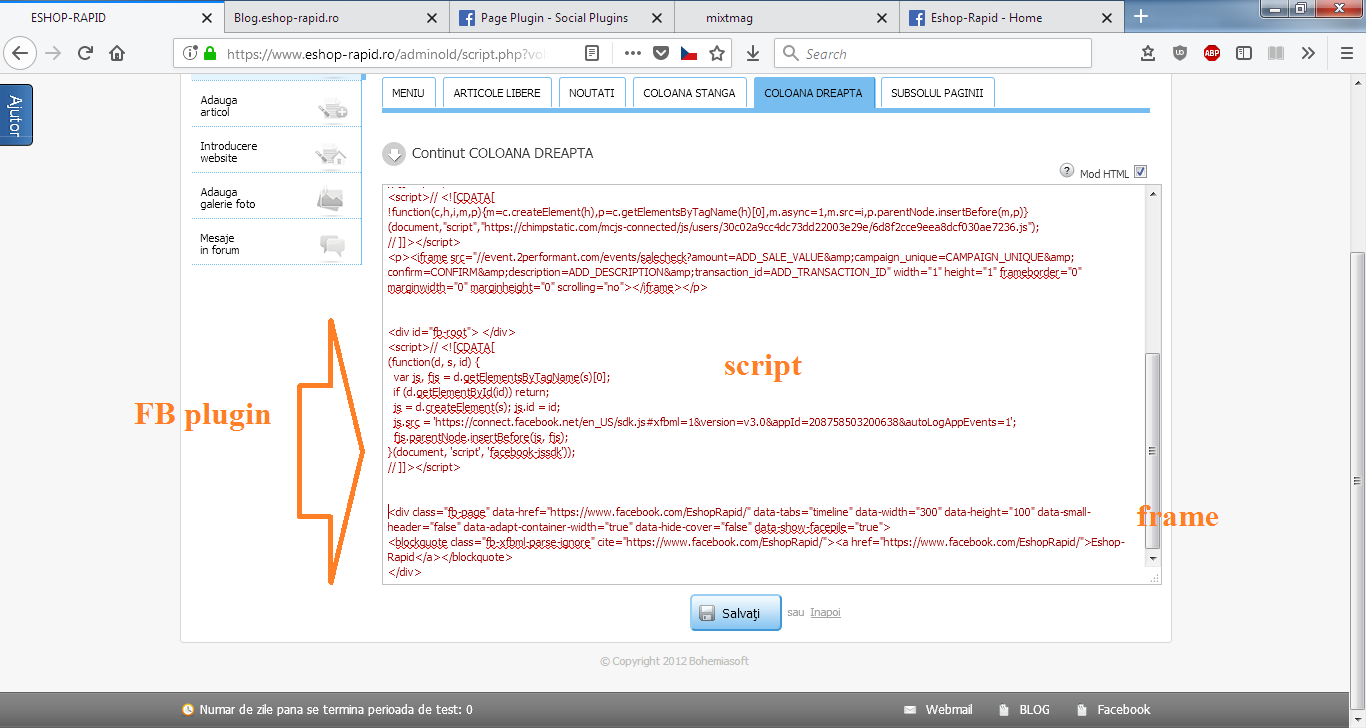This screenshot has width=1366, height=728.
Task: Reload the current page
Action: [86, 54]
